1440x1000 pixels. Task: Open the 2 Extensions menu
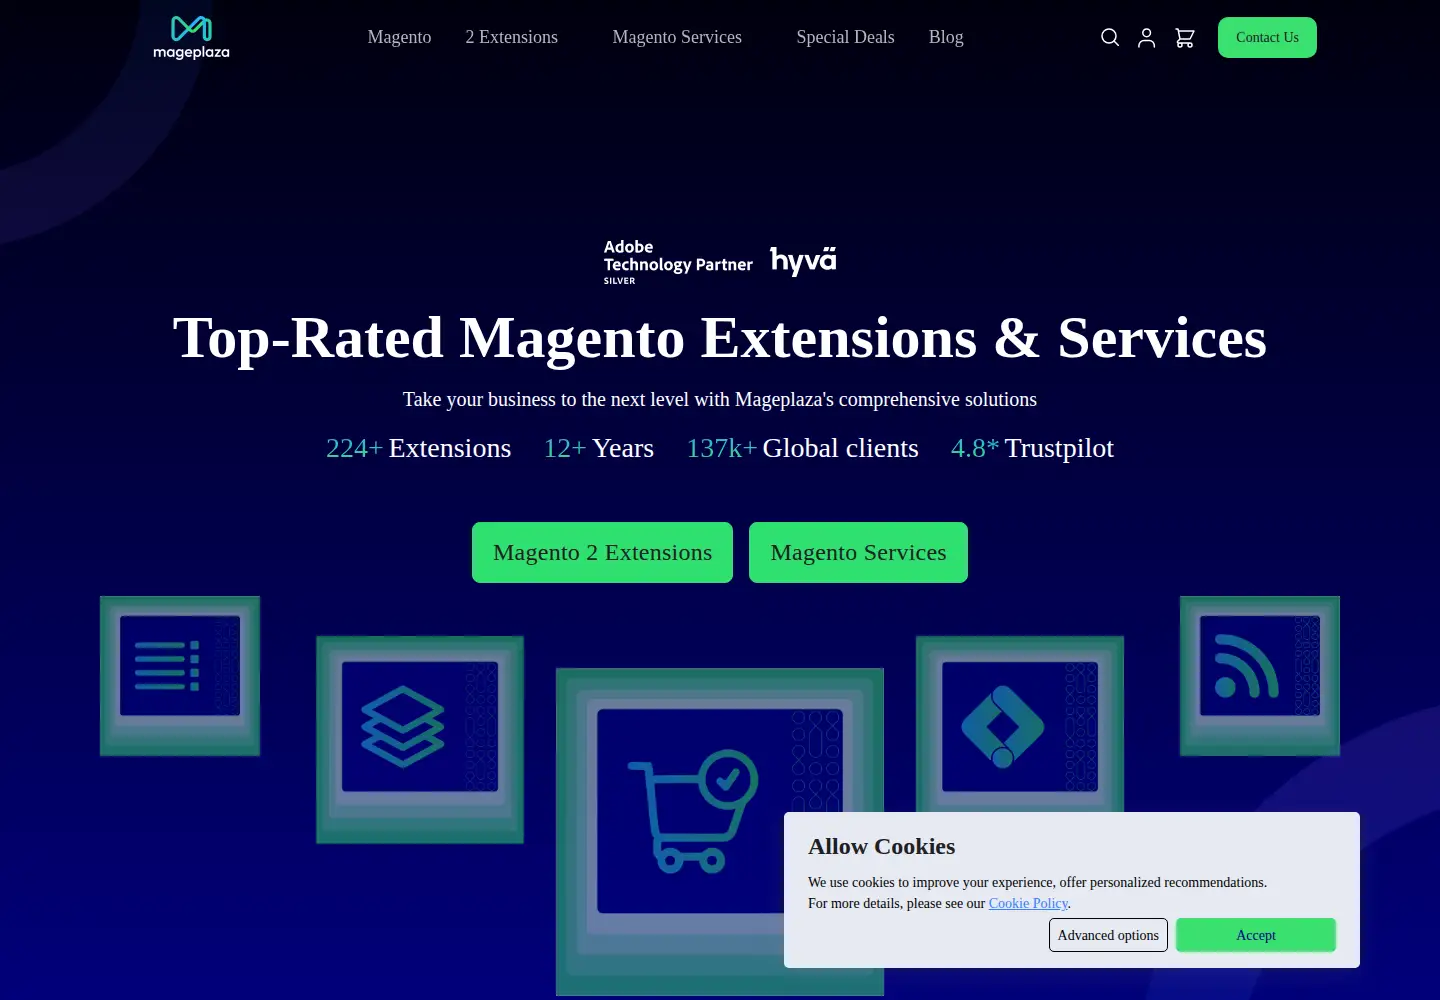click(511, 37)
